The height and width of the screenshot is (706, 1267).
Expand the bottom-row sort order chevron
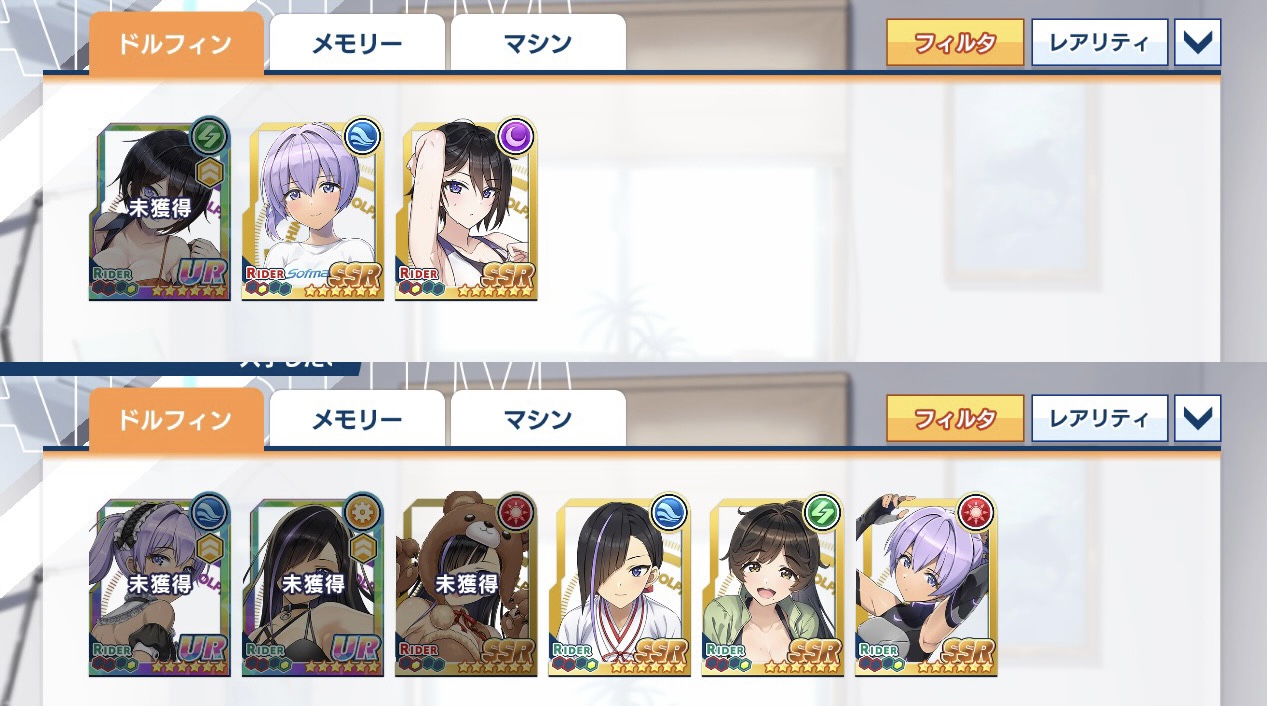tap(1197, 418)
